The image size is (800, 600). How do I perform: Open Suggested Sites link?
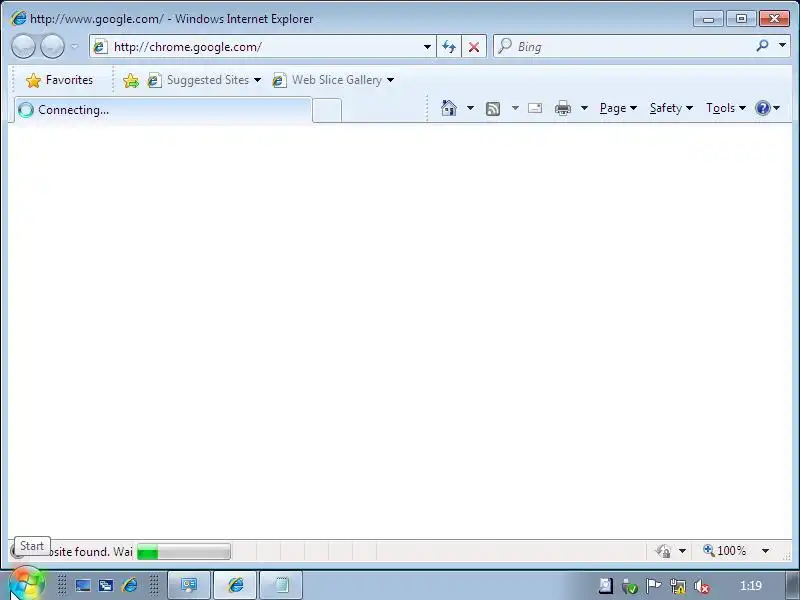tap(204, 80)
